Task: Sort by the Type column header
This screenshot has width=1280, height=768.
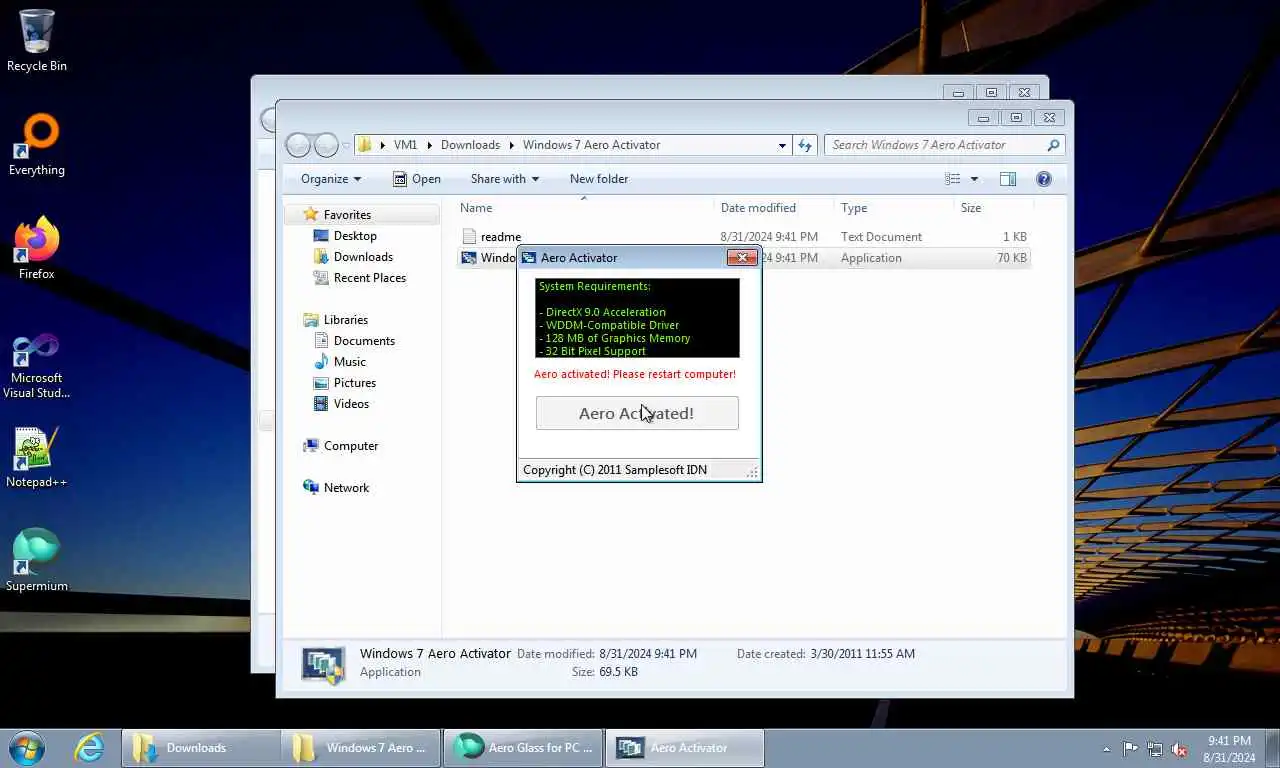Action: click(x=895, y=208)
